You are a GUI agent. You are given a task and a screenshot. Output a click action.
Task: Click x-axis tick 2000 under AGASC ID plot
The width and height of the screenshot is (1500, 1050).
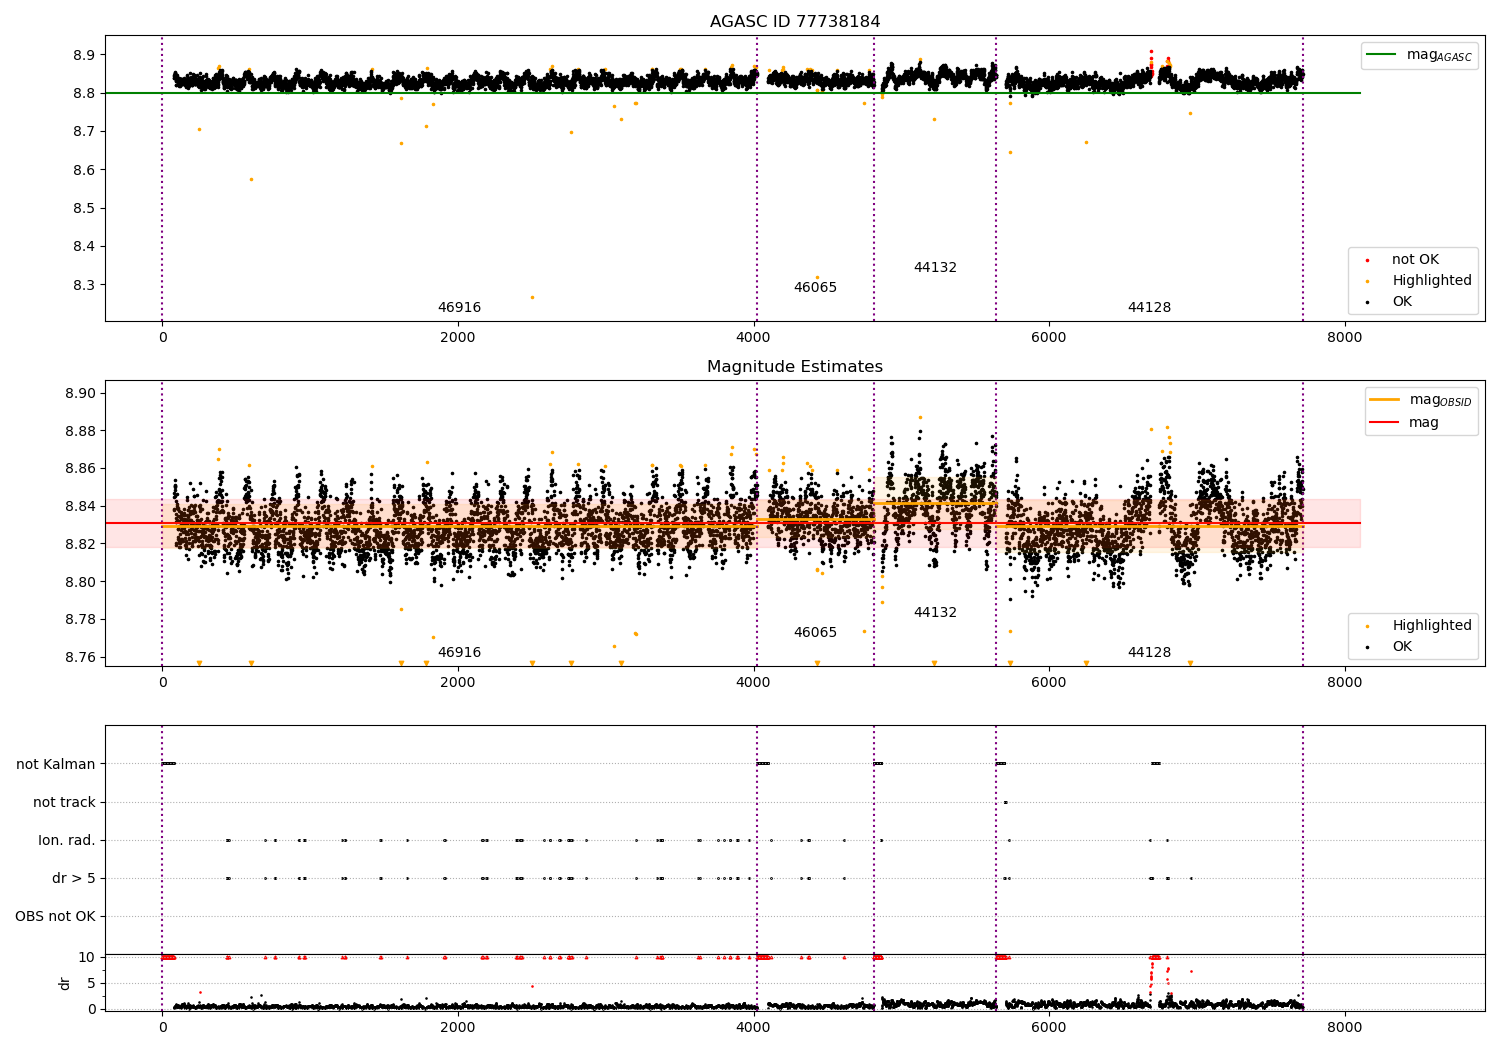point(458,338)
